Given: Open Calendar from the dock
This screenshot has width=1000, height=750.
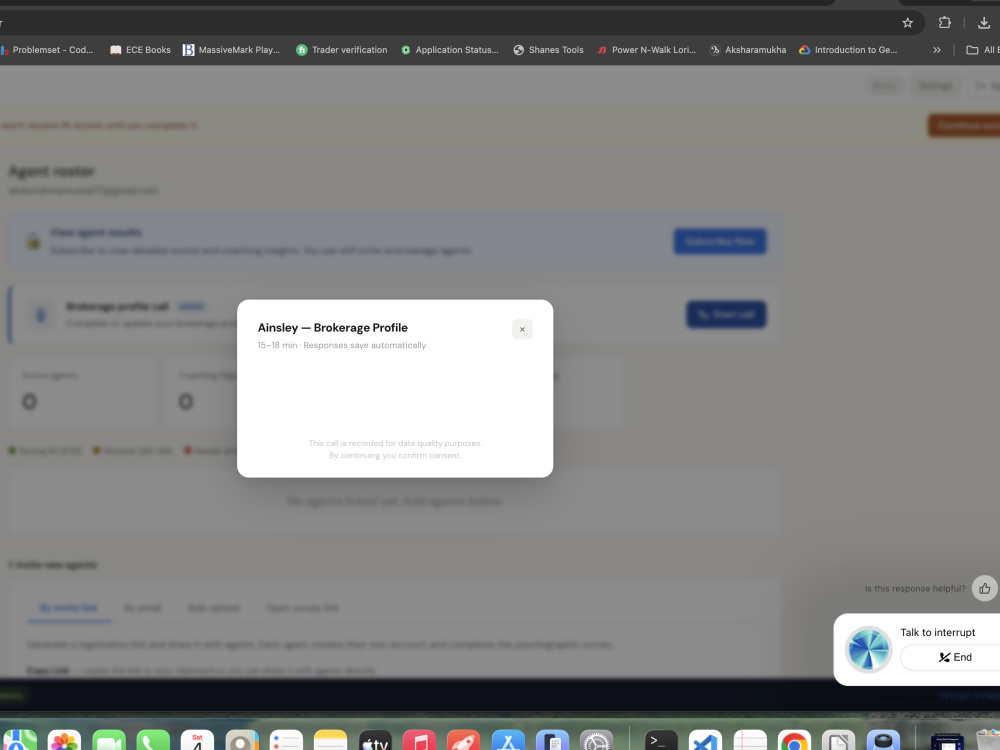Looking at the screenshot, I should point(197,741).
